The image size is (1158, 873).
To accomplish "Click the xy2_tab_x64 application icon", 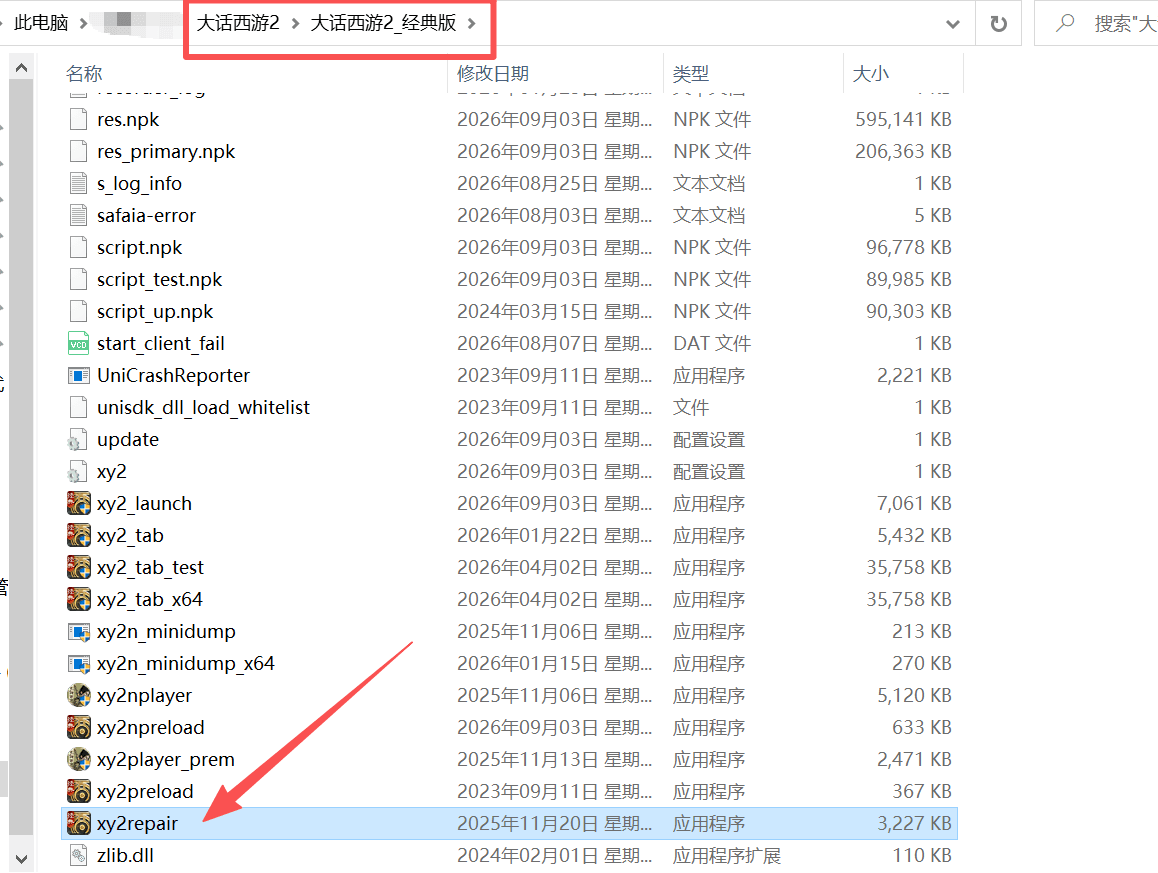I will click(x=78, y=600).
